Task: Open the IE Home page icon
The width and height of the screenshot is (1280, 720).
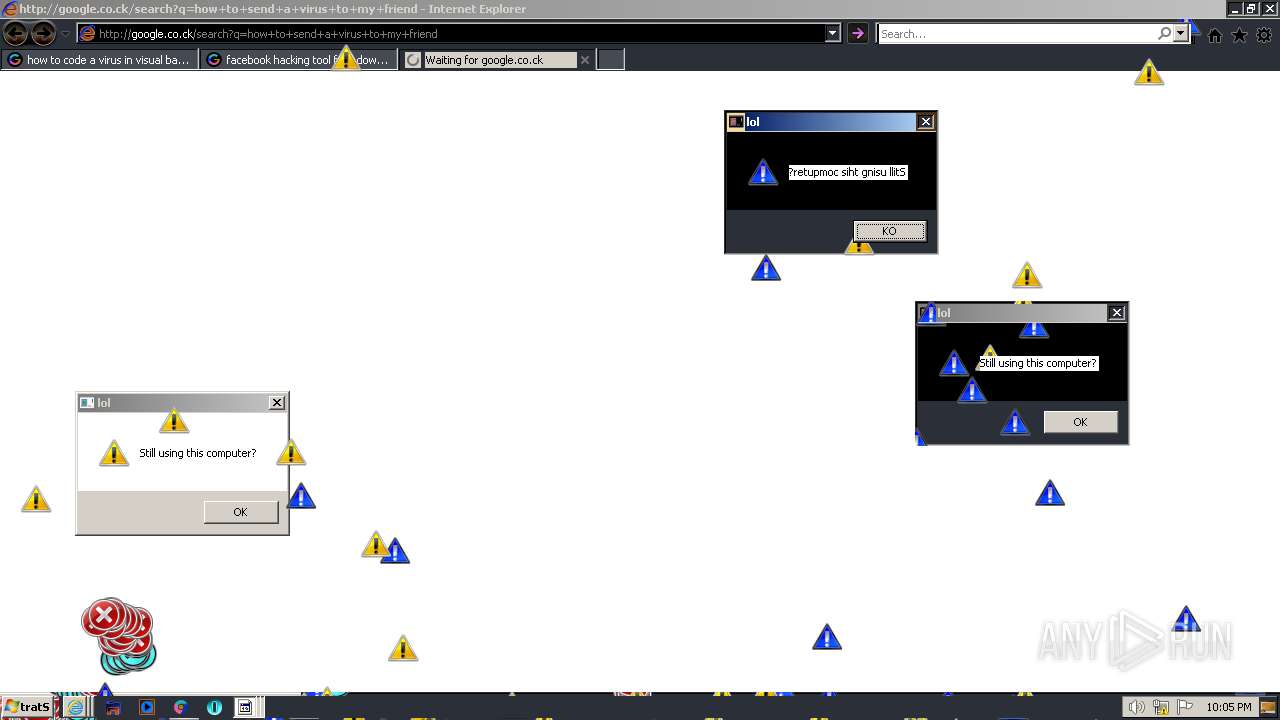Action: 1215,35
